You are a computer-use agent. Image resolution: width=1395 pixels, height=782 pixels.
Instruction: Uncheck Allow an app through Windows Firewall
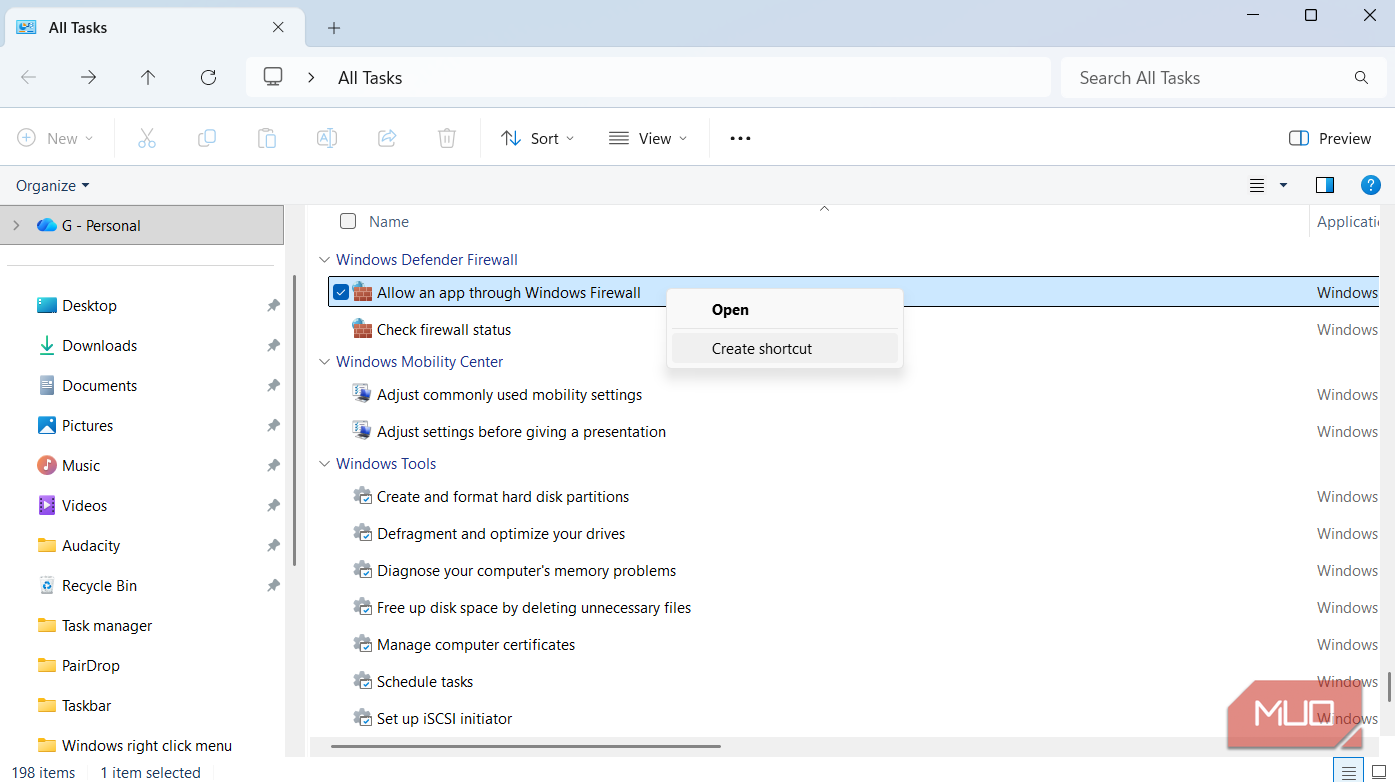click(341, 292)
